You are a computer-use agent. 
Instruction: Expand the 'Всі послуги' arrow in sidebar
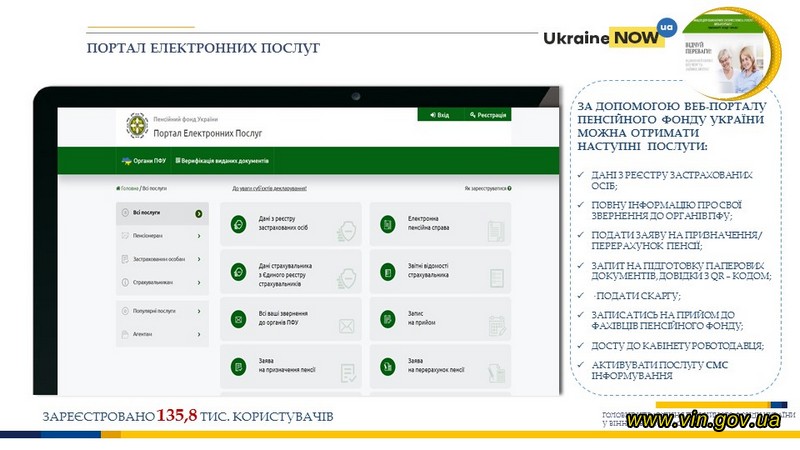click(x=198, y=214)
